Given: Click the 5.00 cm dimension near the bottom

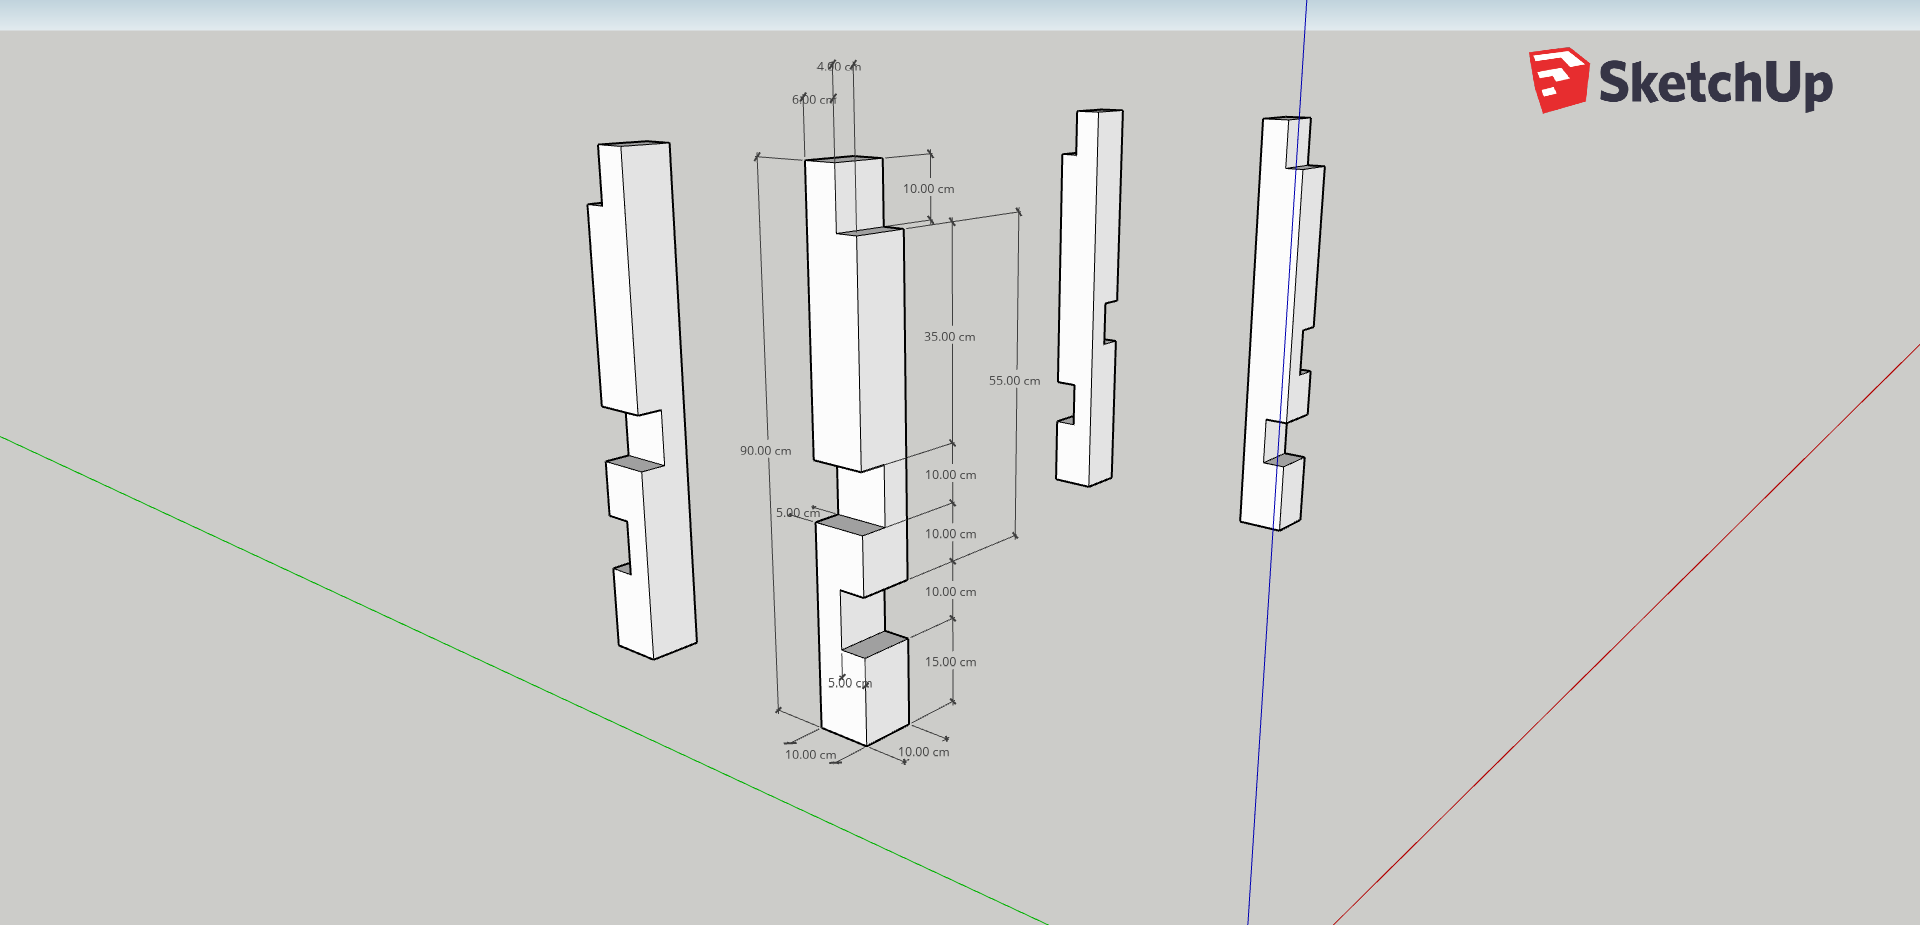Looking at the screenshot, I should coord(850,683).
